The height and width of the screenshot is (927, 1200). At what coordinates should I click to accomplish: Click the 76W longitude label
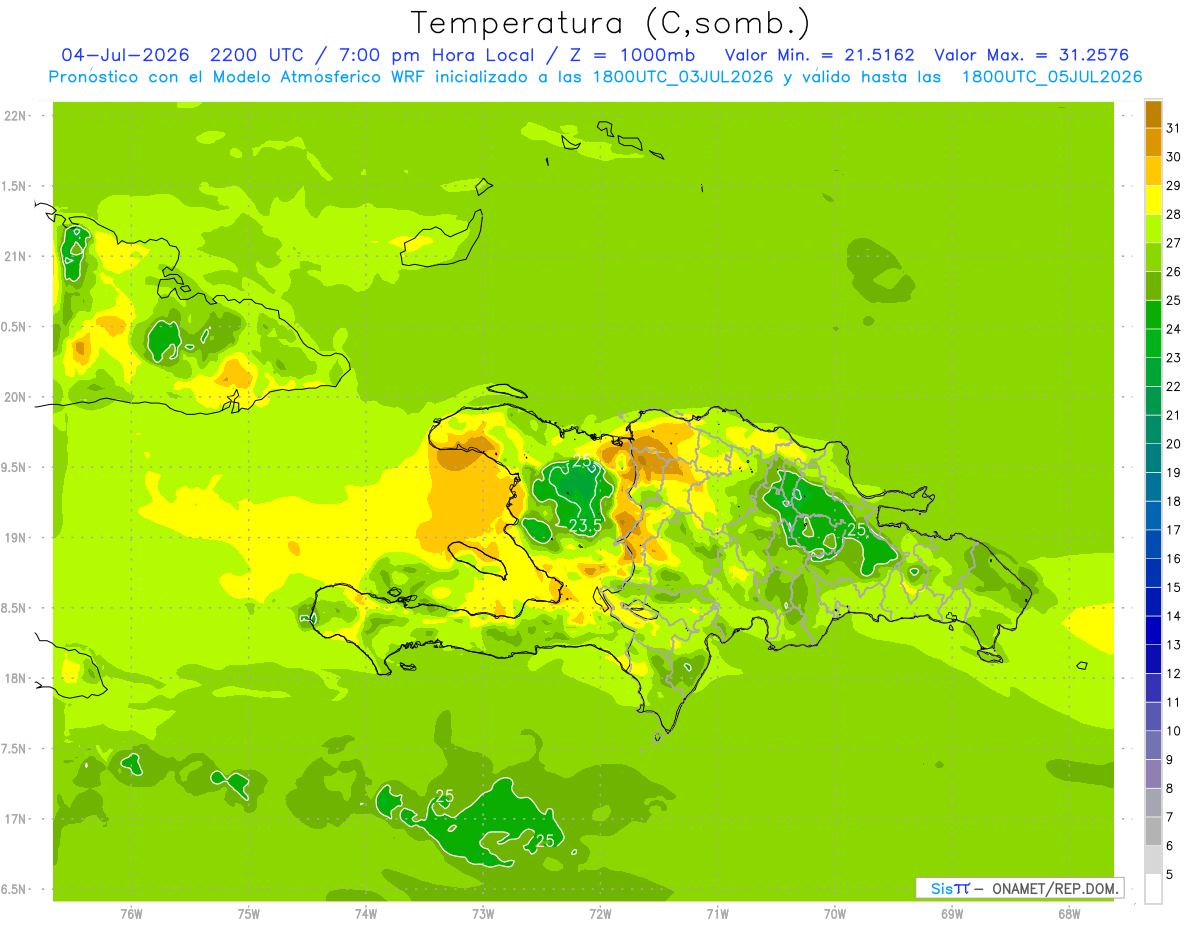[x=131, y=913]
